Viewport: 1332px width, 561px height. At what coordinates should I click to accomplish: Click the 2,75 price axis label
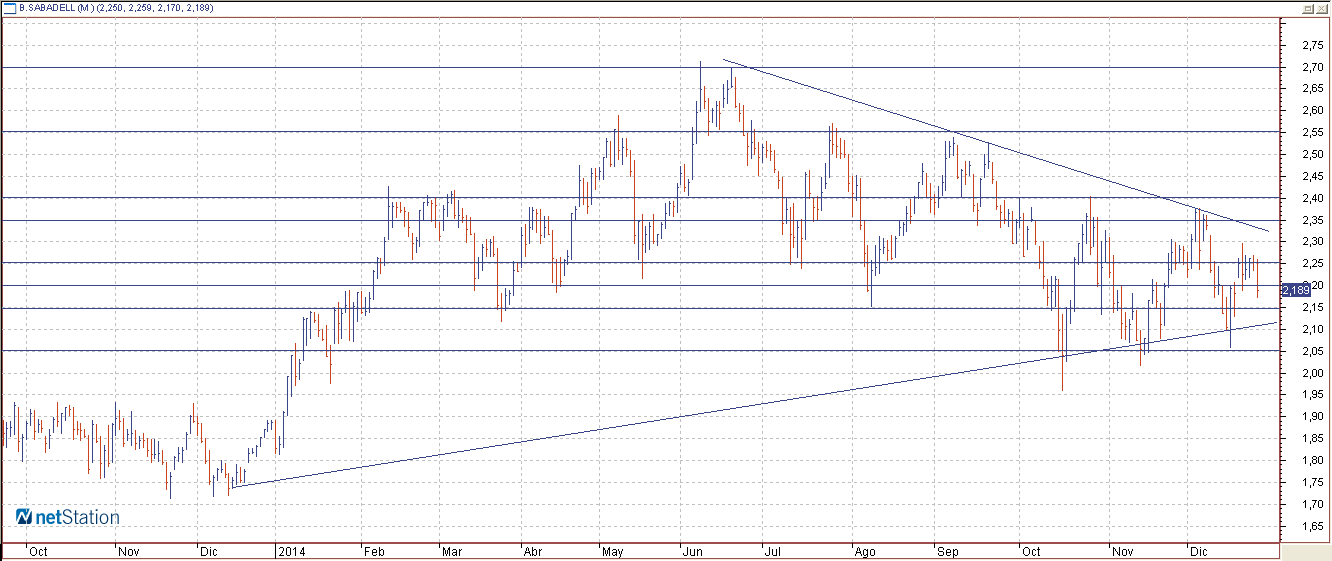(x=1313, y=46)
